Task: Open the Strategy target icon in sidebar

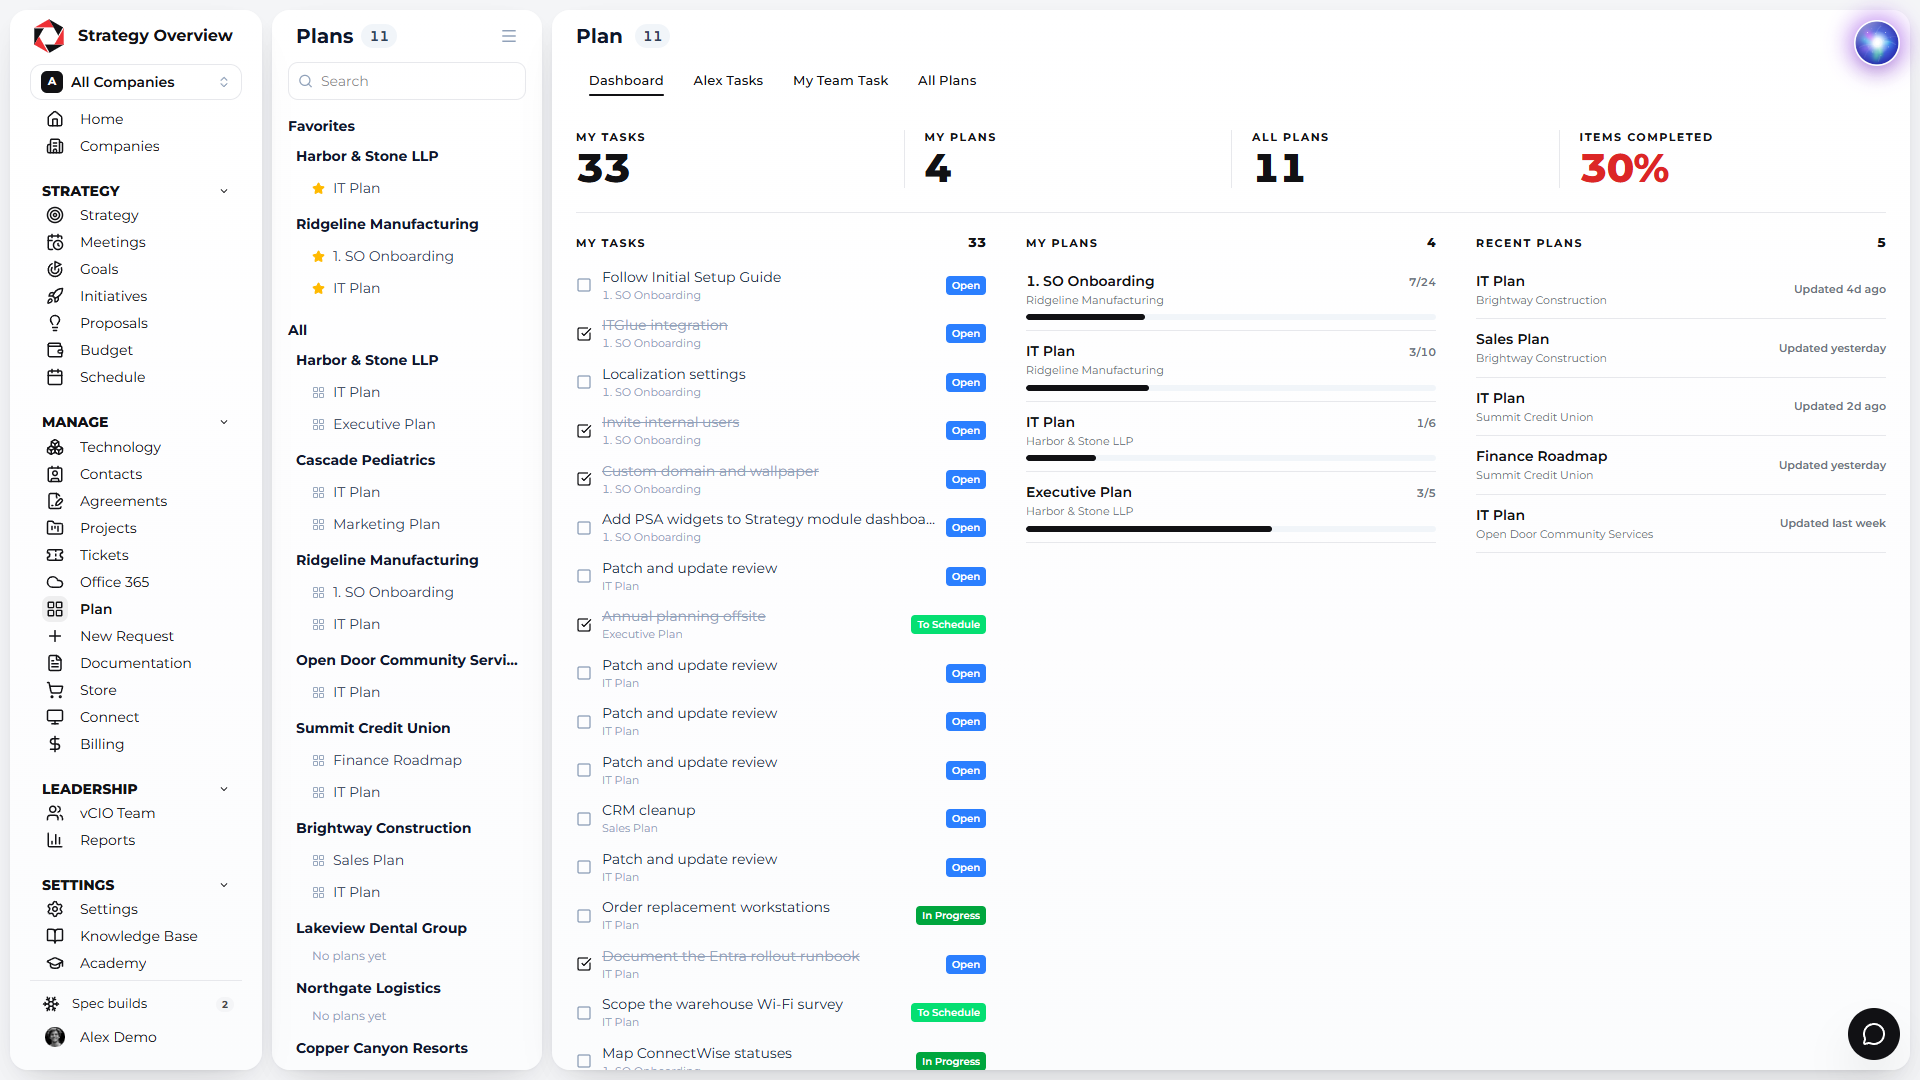Action: [x=55, y=215]
